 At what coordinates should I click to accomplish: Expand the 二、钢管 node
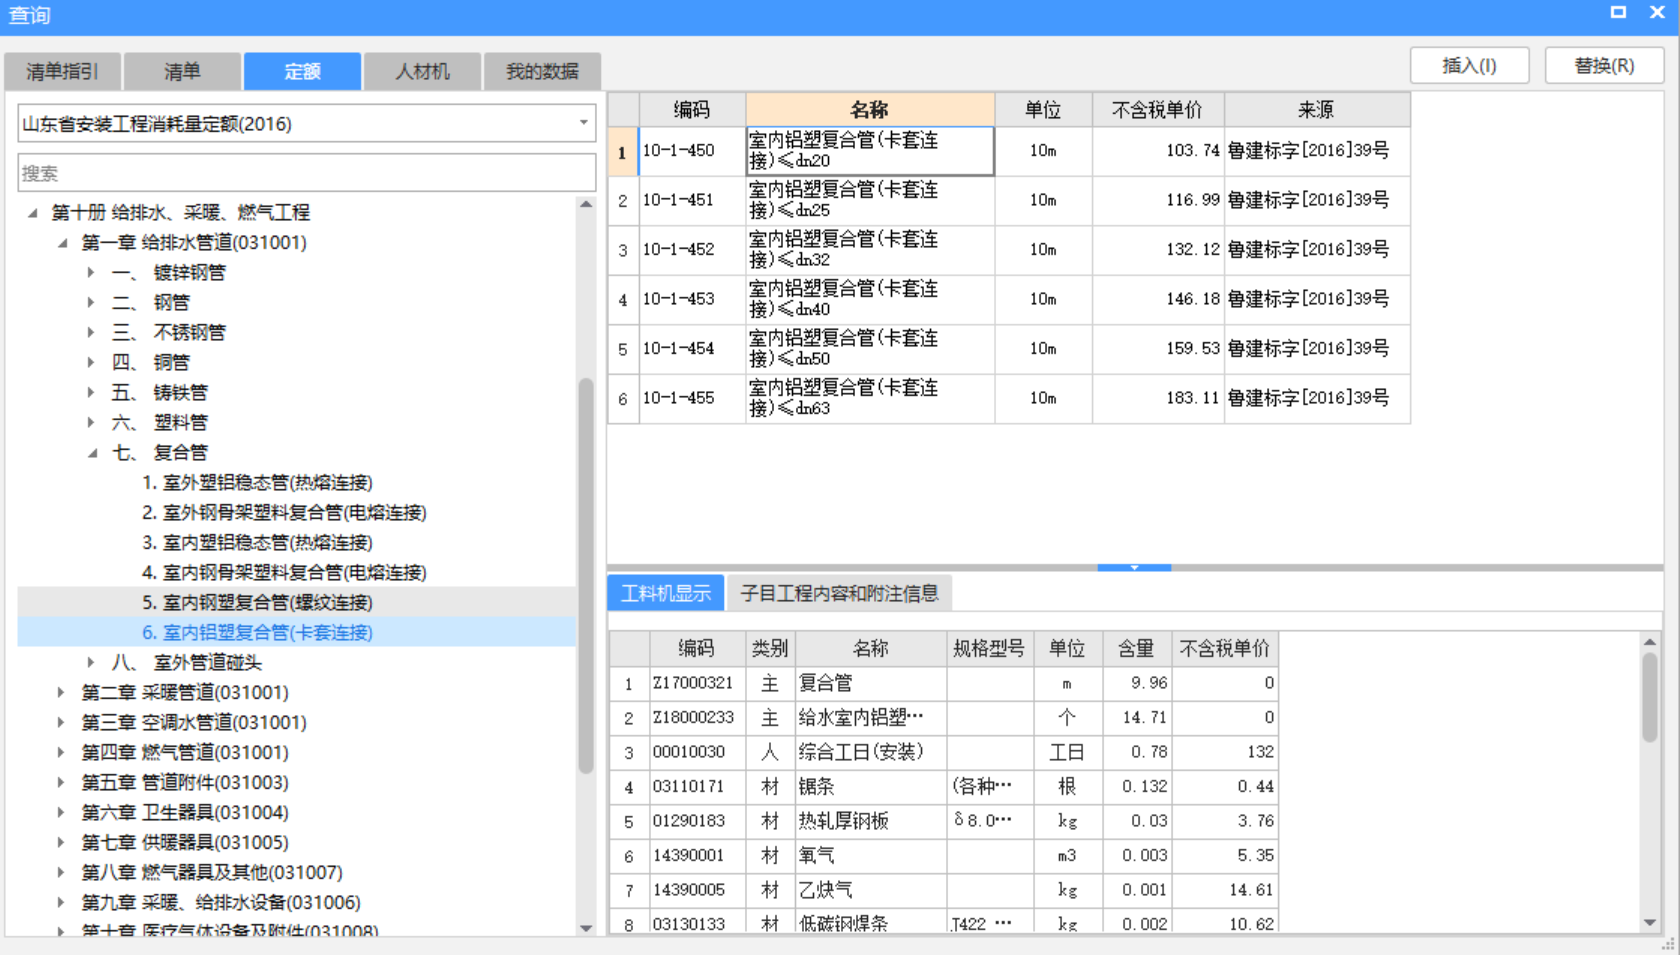(x=91, y=302)
